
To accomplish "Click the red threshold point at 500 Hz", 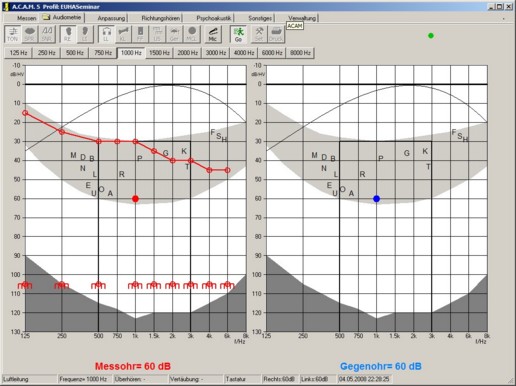I will pos(99,141).
